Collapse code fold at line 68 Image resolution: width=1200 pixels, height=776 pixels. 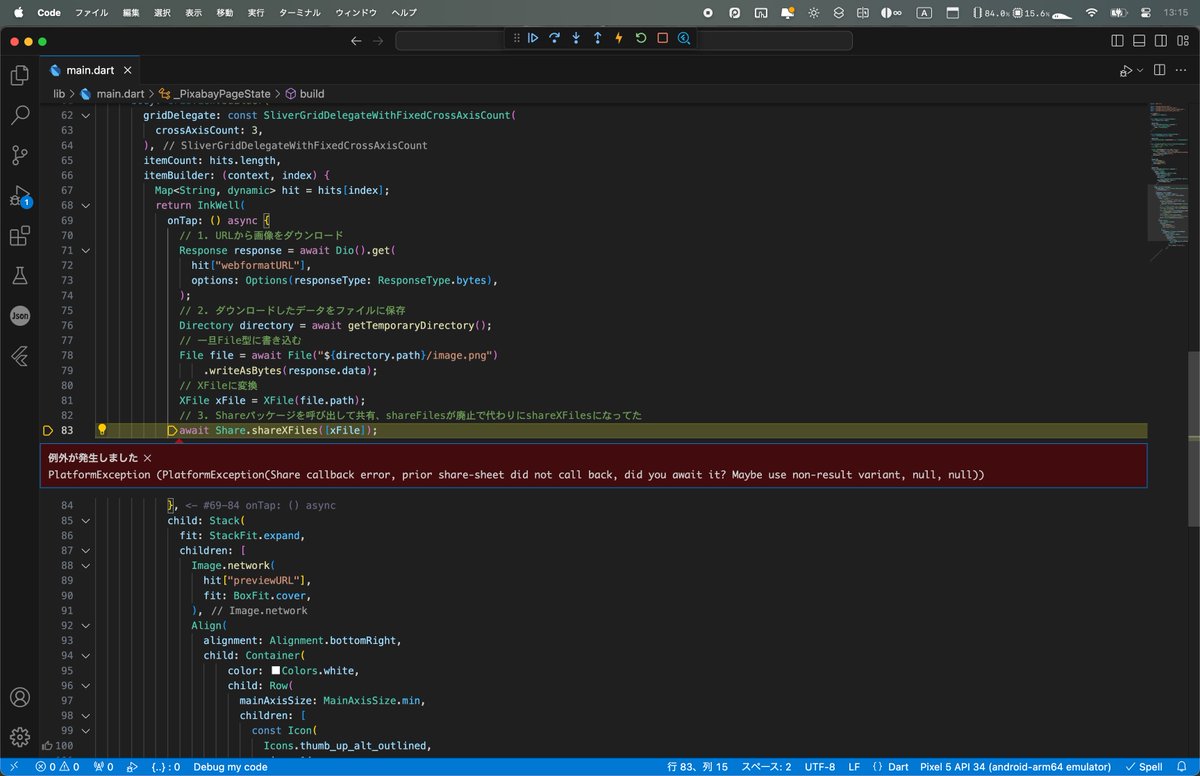(86, 205)
